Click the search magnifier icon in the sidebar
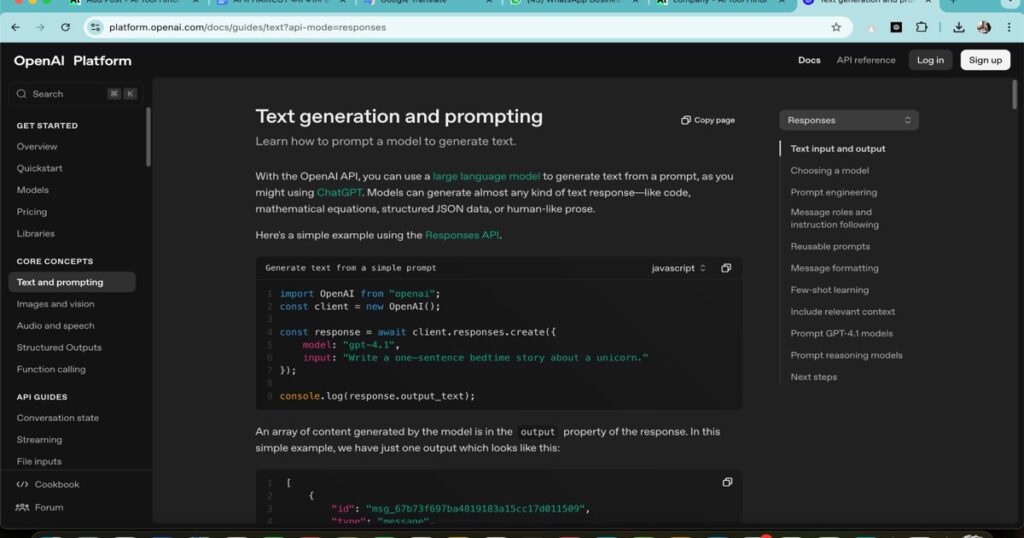The width and height of the screenshot is (1024, 538). (x=22, y=94)
